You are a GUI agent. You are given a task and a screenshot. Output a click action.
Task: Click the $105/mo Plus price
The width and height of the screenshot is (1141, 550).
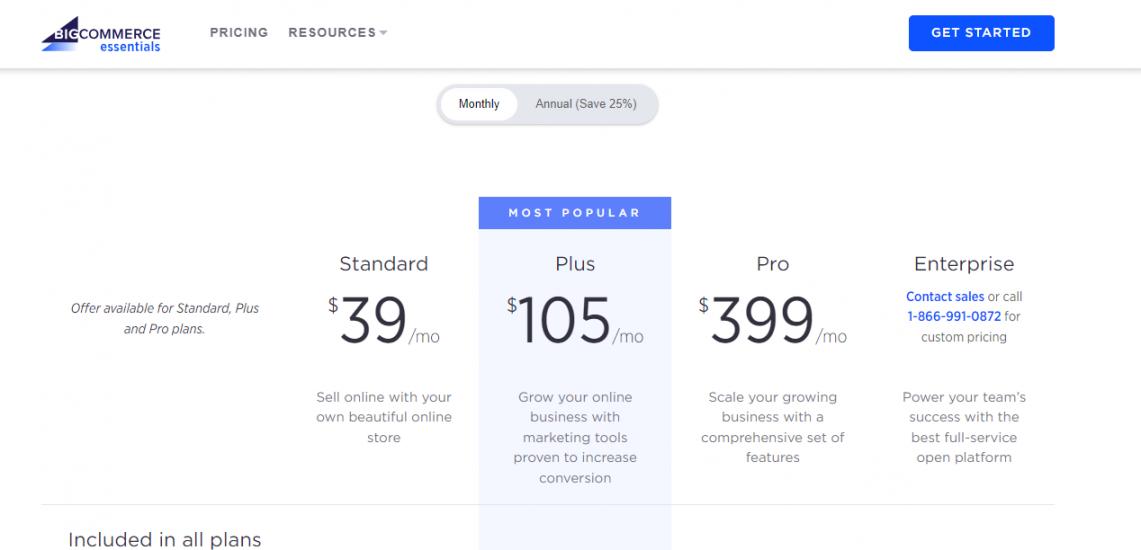[x=575, y=321]
